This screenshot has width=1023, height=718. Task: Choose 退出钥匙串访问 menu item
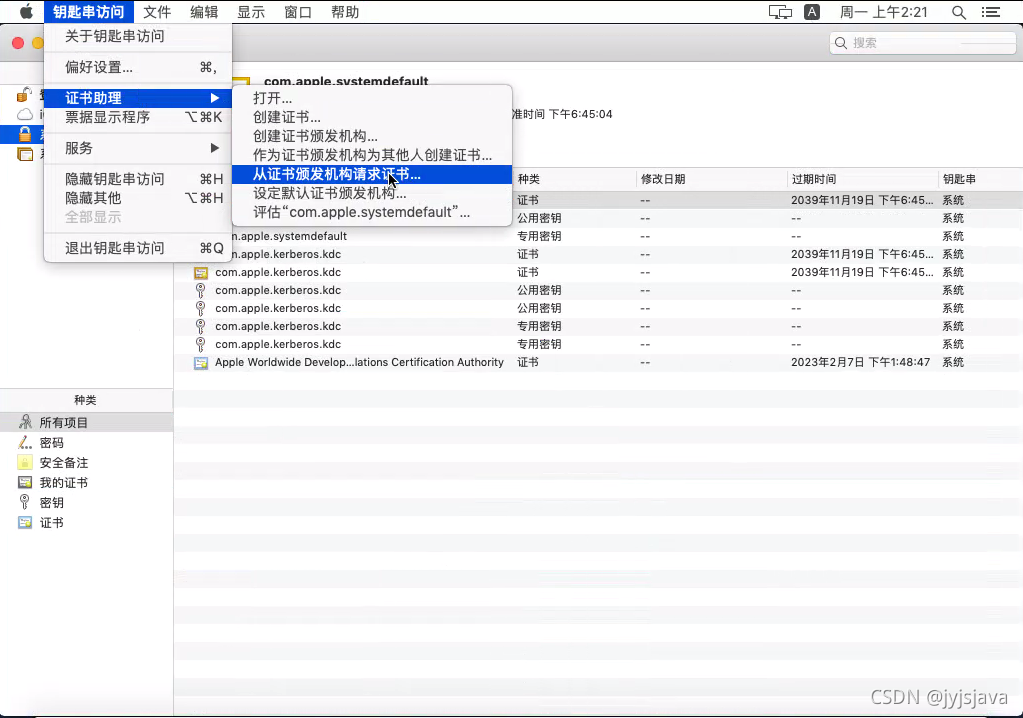tap(138, 248)
